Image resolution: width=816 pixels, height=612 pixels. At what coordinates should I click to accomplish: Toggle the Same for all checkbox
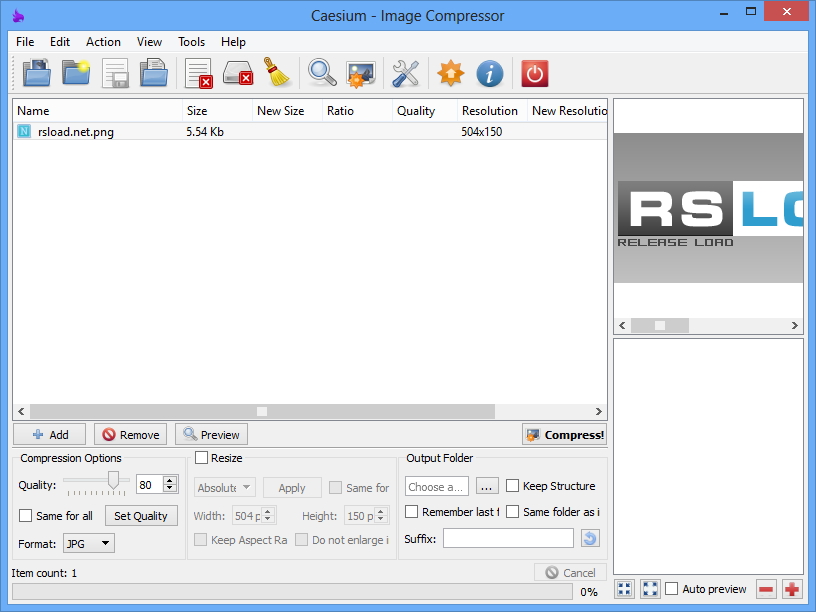pos(26,516)
